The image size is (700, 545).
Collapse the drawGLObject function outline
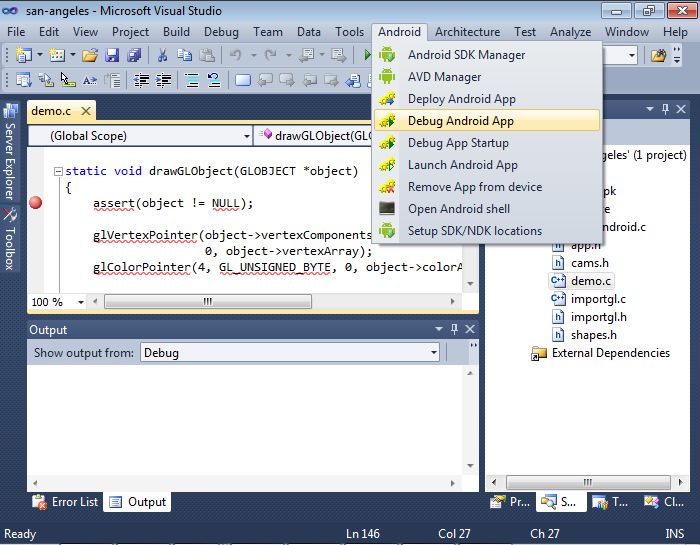coord(58,171)
